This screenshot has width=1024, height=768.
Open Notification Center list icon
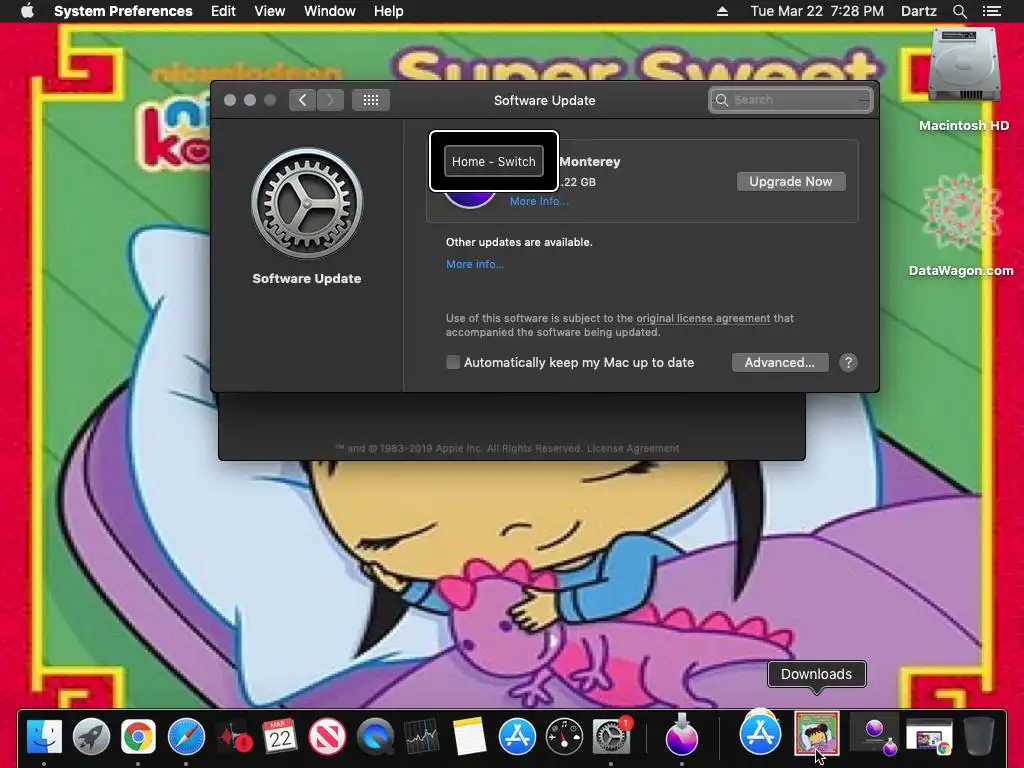point(992,11)
